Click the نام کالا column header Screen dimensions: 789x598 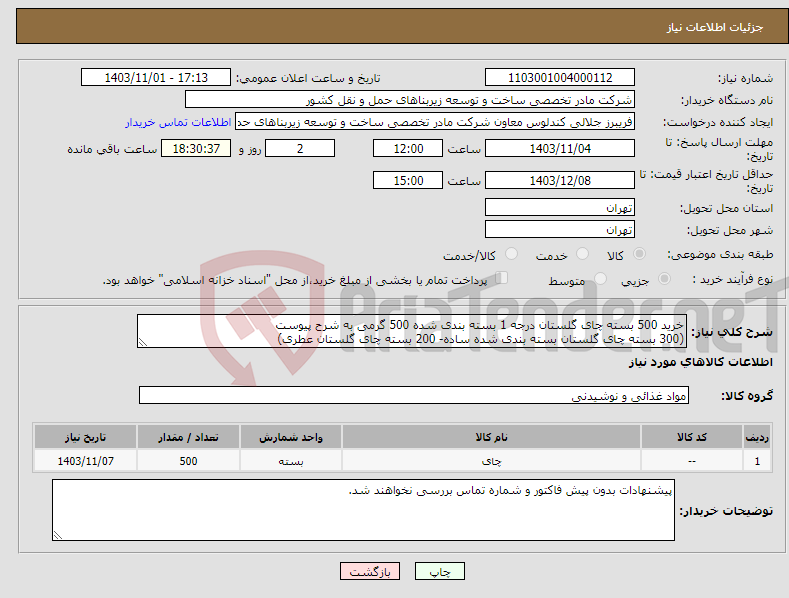[x=491, y=437]
